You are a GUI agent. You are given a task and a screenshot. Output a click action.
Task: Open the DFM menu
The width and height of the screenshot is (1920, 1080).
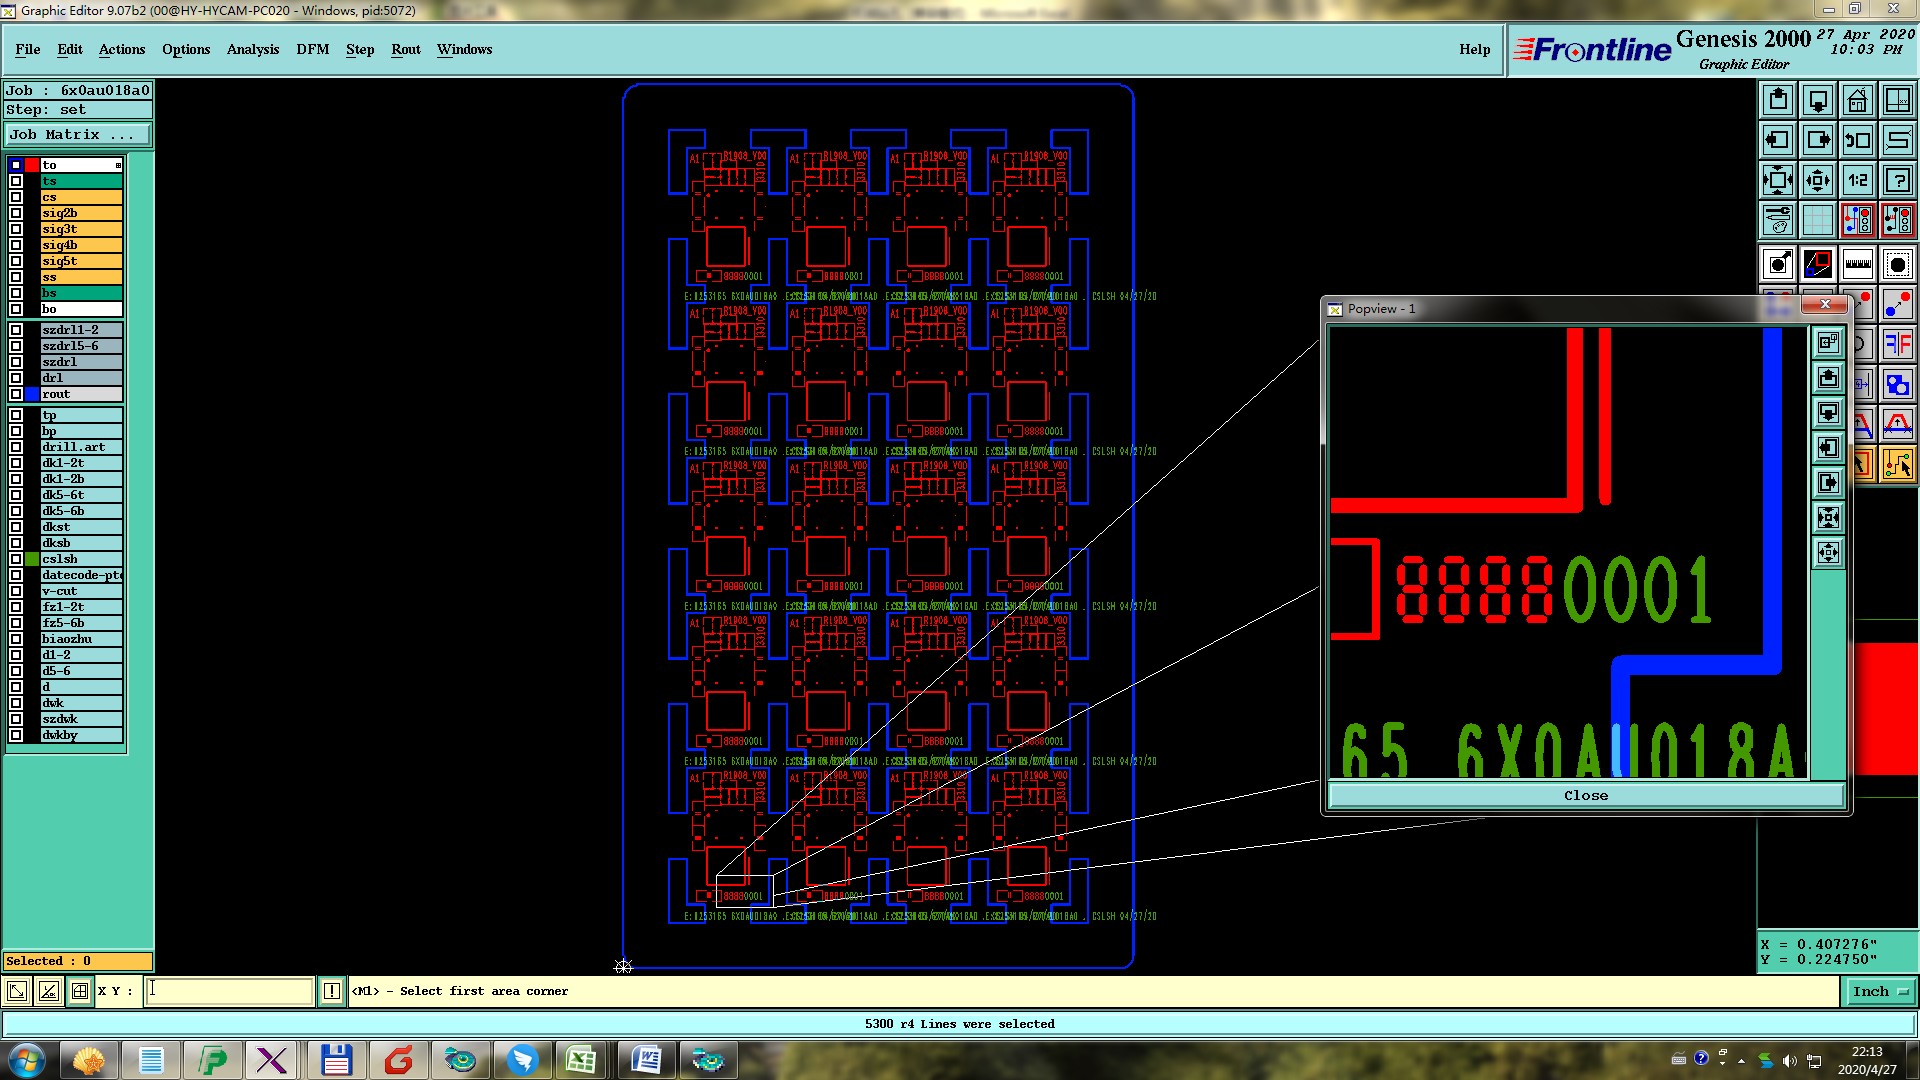312,49
